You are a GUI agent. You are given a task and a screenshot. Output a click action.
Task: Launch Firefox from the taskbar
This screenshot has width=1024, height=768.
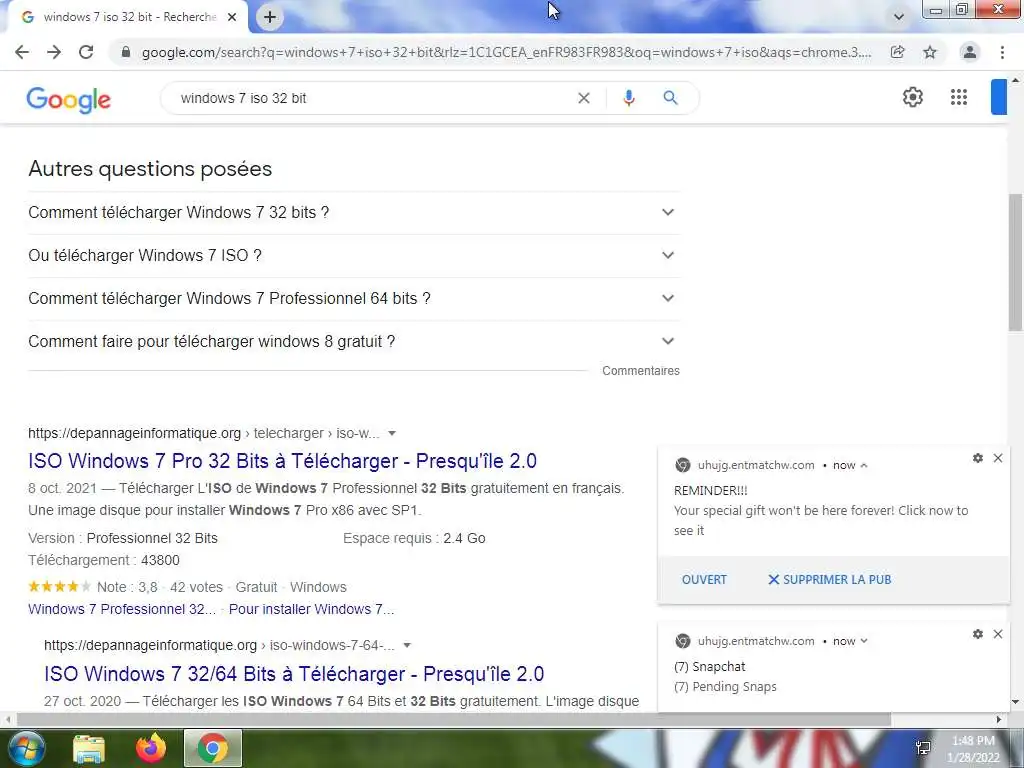(x=151, y=748)
